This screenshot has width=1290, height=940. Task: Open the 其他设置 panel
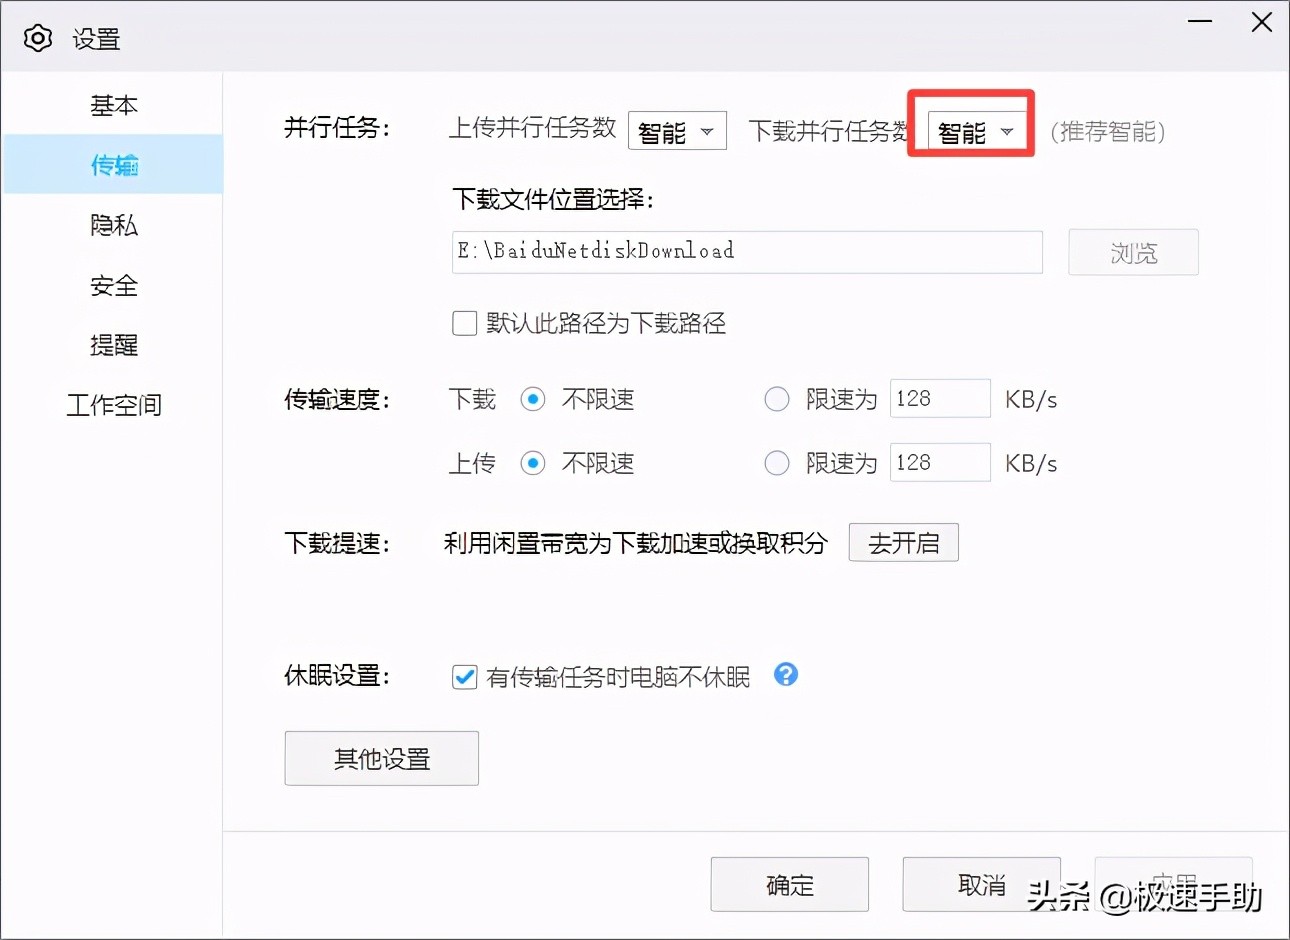[x=381, y=758]
